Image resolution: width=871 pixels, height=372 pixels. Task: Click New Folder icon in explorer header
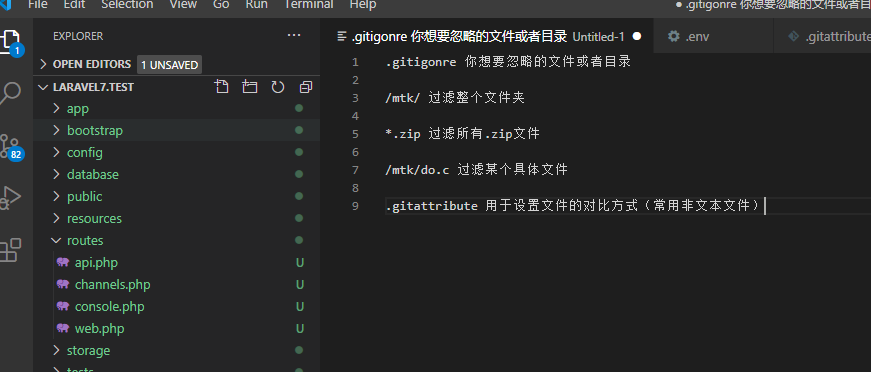pos(249,87)
